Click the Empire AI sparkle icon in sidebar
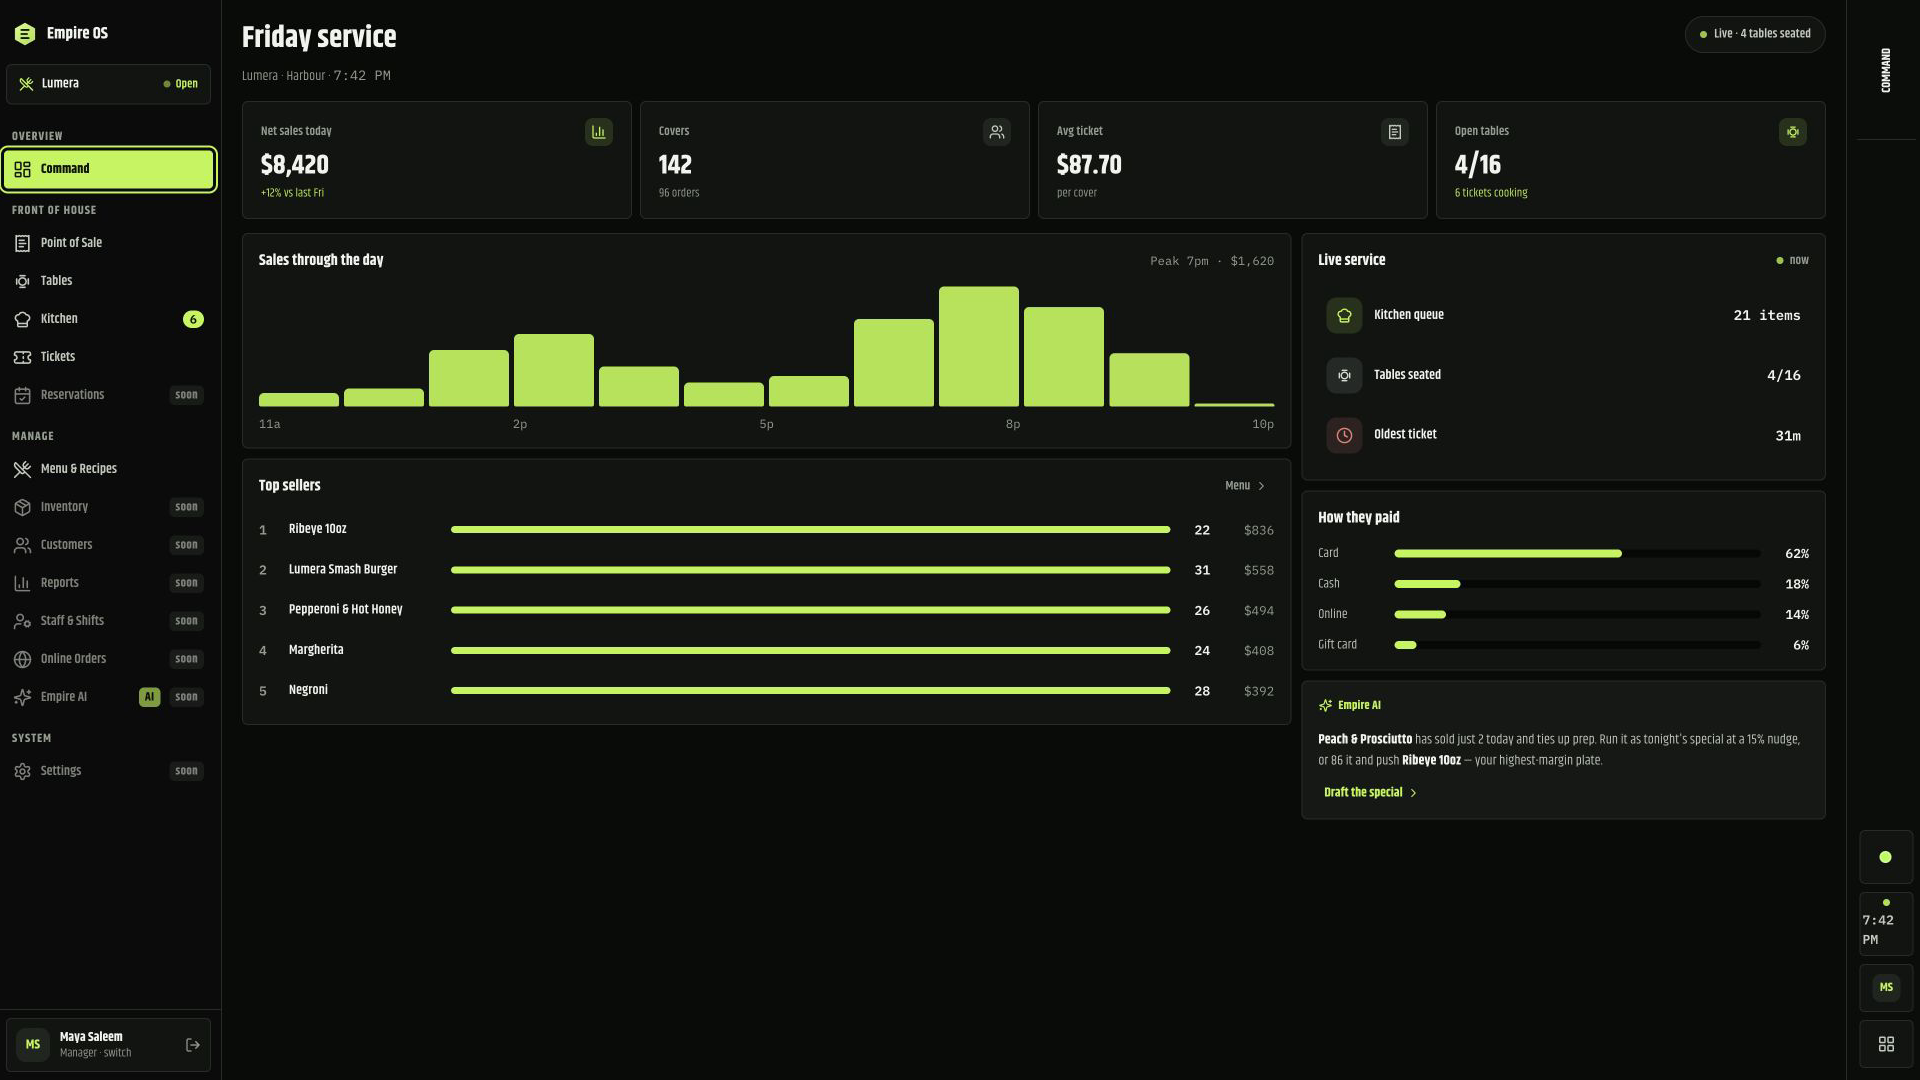The width and height of the screenshot is (1920, 1080). (22, 697)
